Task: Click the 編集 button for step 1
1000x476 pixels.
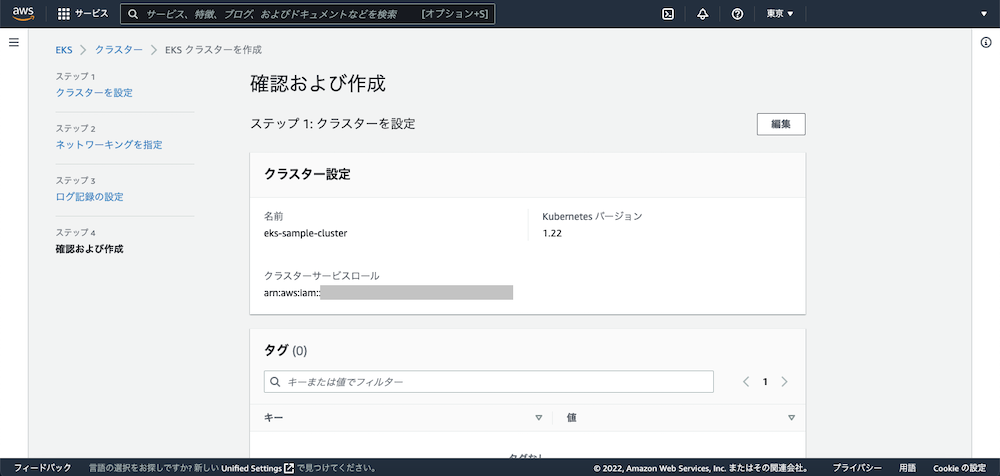Action: coord(781,124)
